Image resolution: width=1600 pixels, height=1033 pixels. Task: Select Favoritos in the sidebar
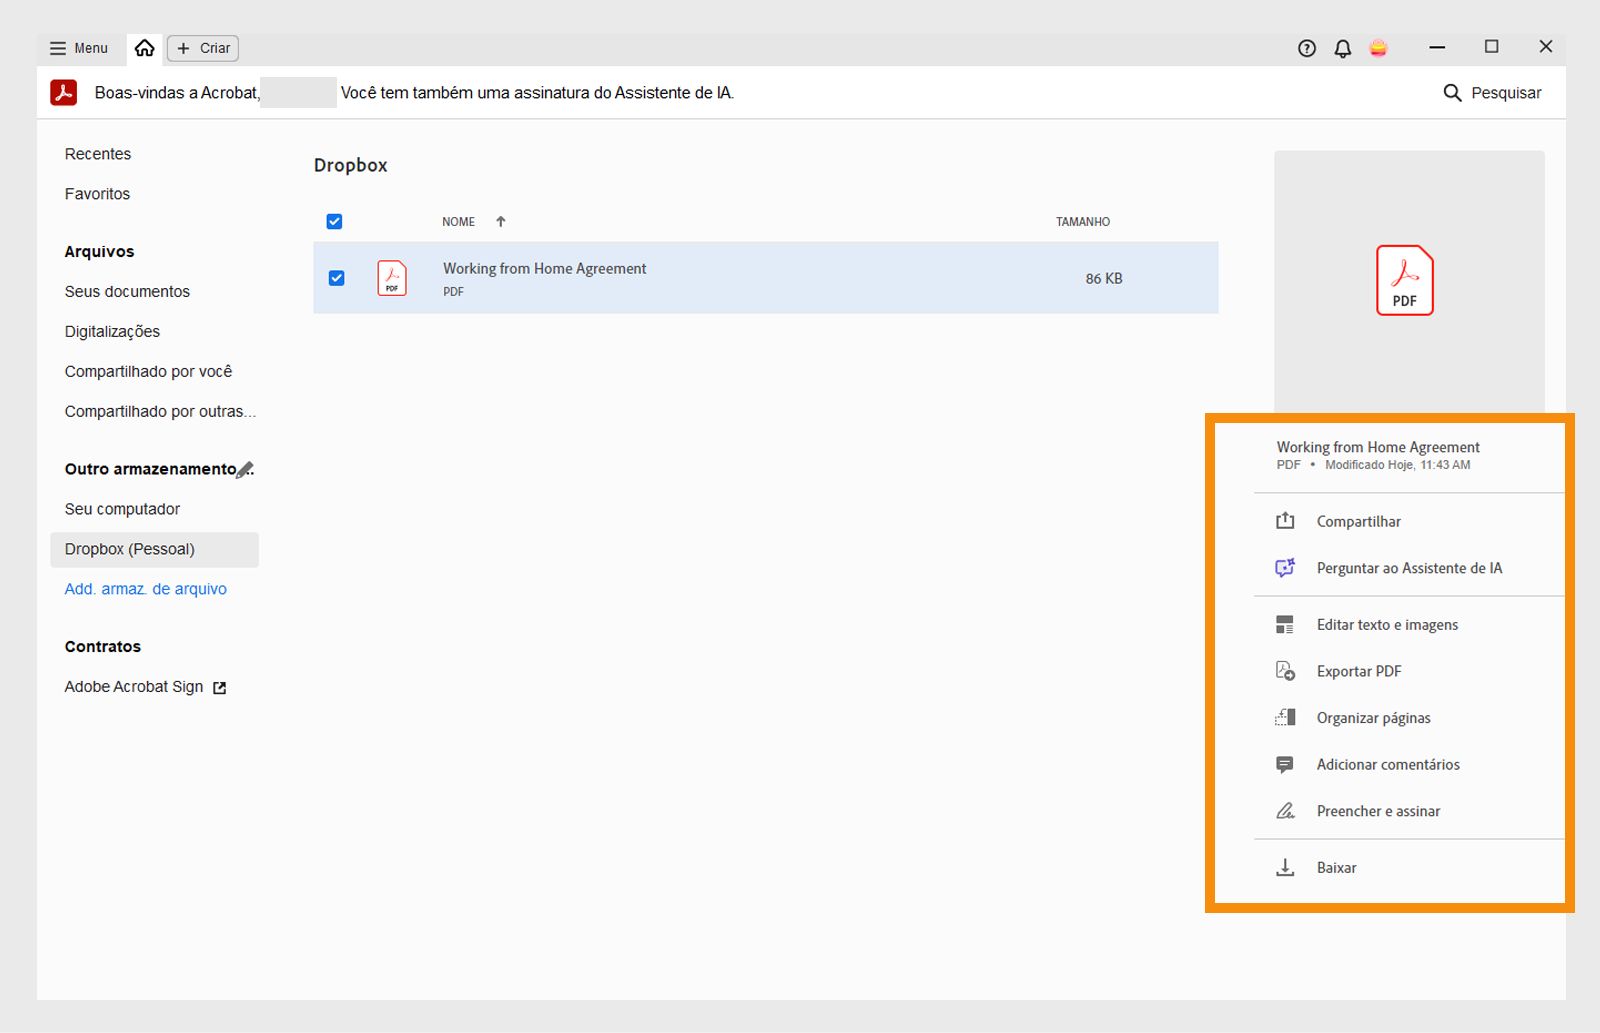[97, 194]
